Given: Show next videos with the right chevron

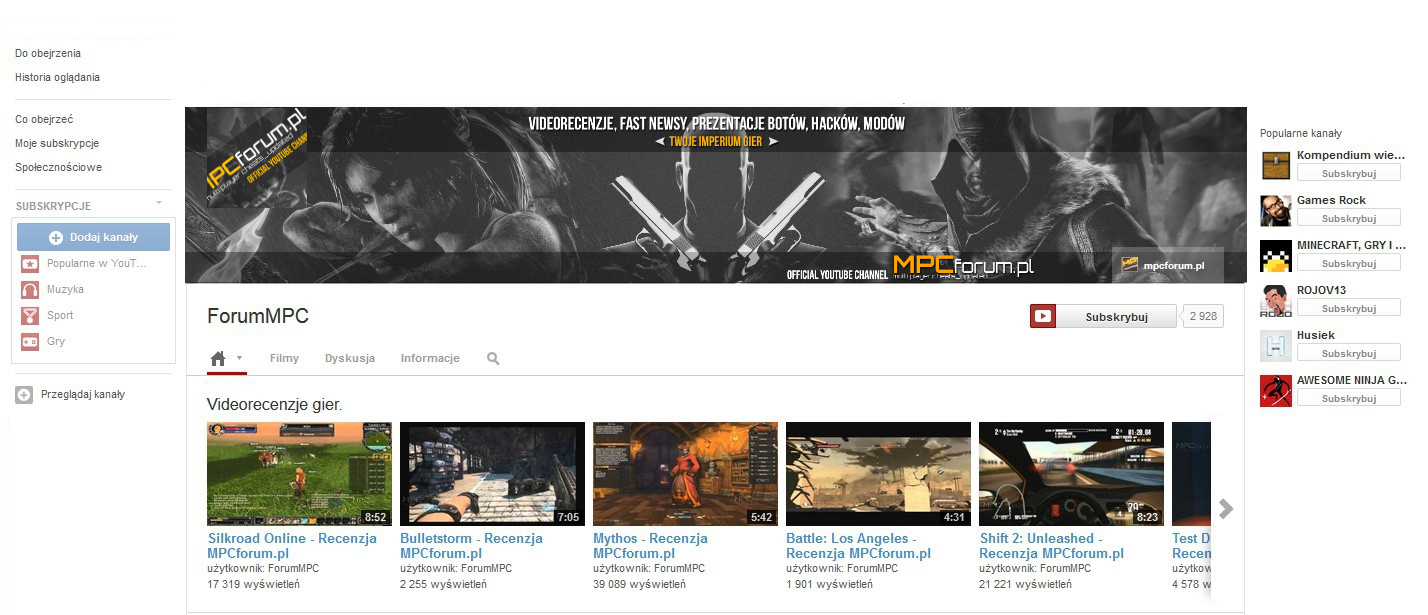Looking at the screenshot, I should pyautogui.click(x=1226, y=508).
